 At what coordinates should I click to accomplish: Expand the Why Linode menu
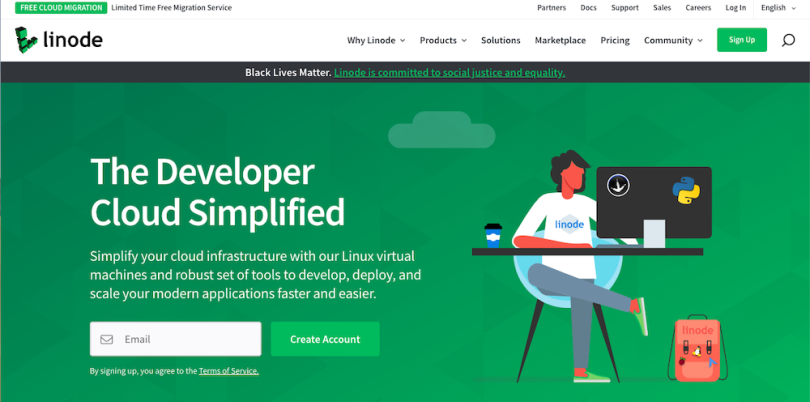[376, 40]
